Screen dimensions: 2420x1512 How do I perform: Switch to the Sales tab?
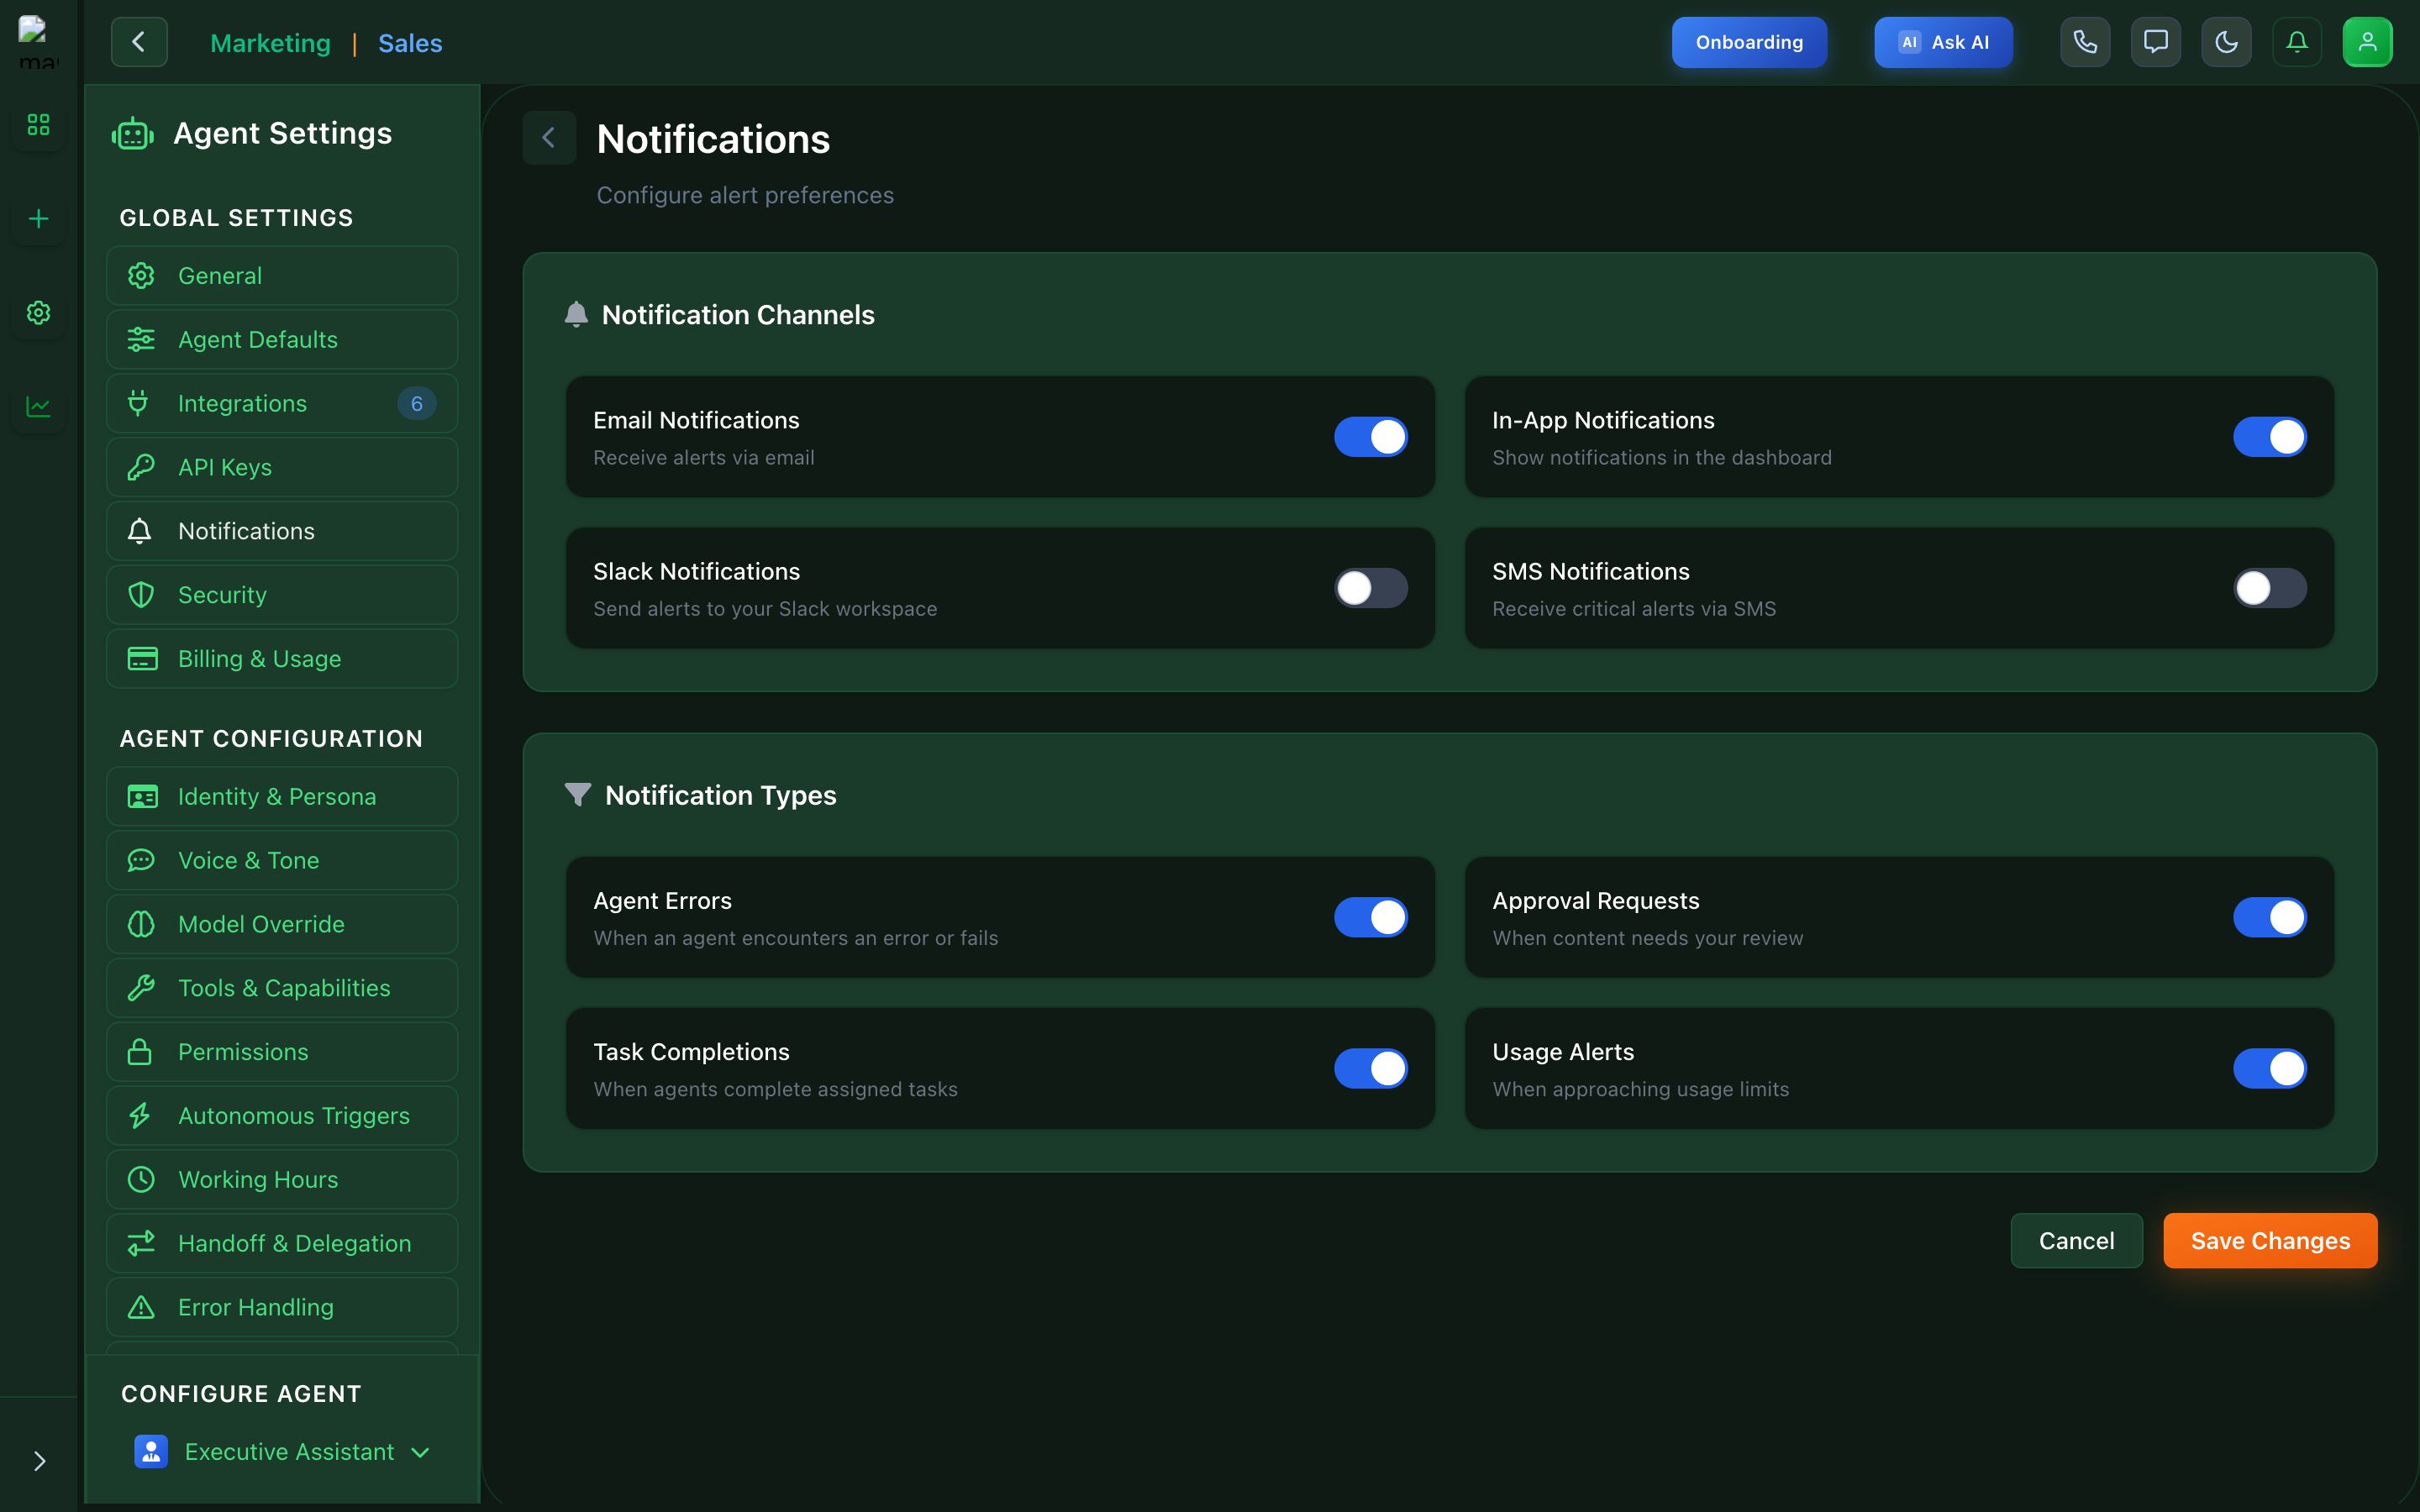coord(410,43)
